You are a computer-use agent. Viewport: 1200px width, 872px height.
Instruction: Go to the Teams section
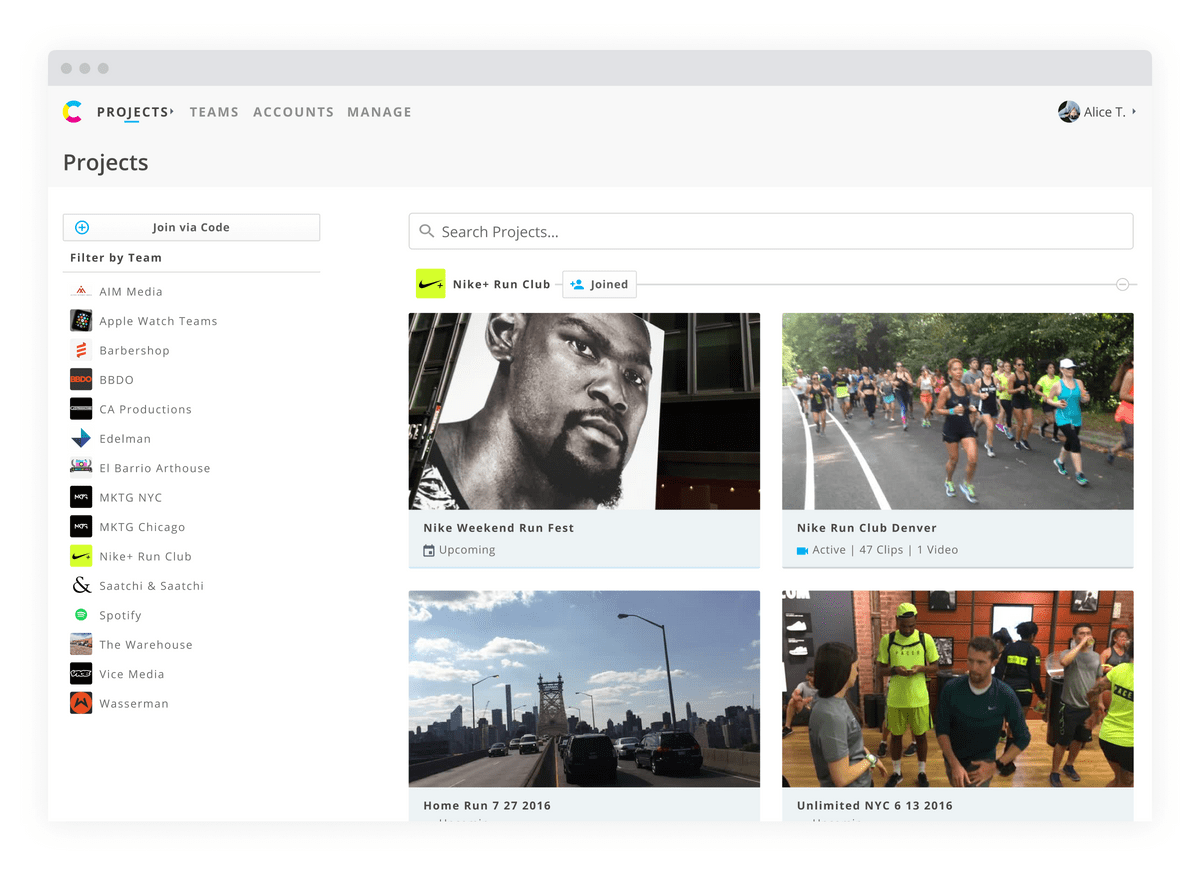(x=214, y=112)
